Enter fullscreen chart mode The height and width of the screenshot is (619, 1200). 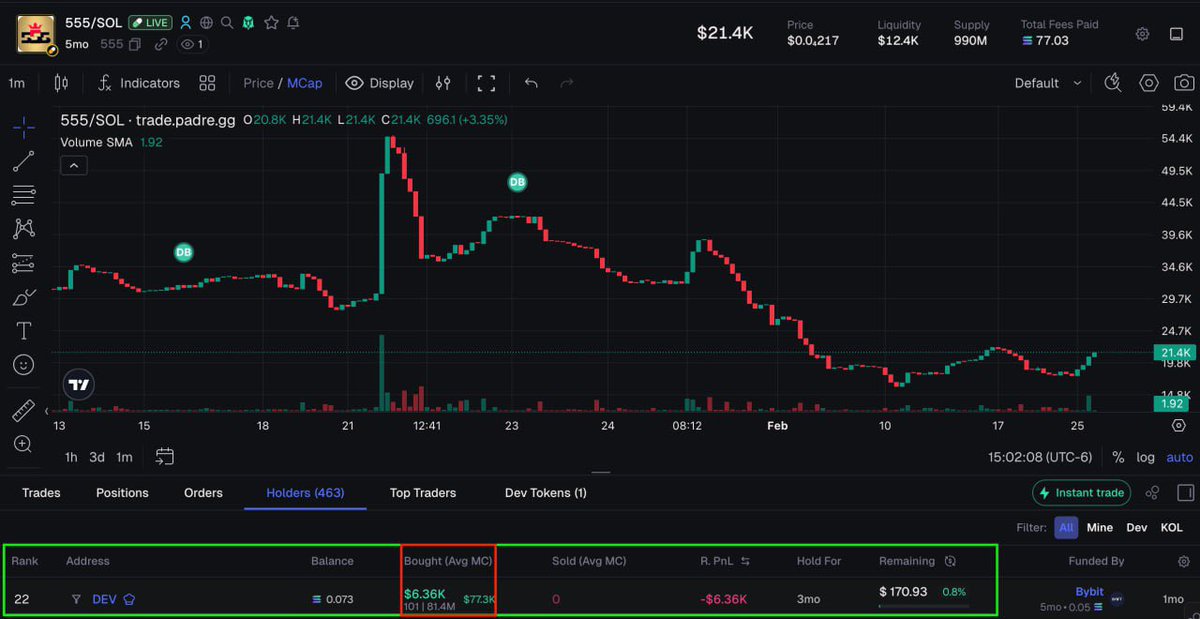[x=487, y=83]
